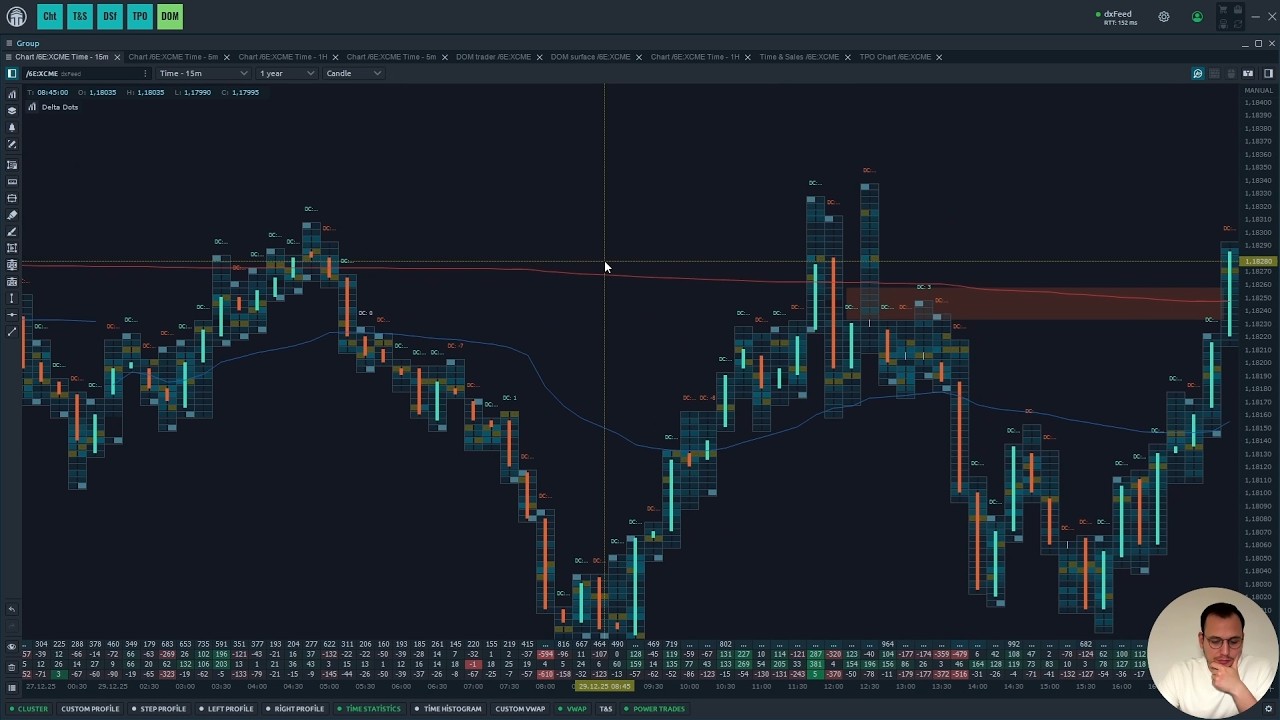Click the T&S button in the bottom bar
This screenshot has height=720, width=1280.
pyautogui.click(x=606, y=709)
